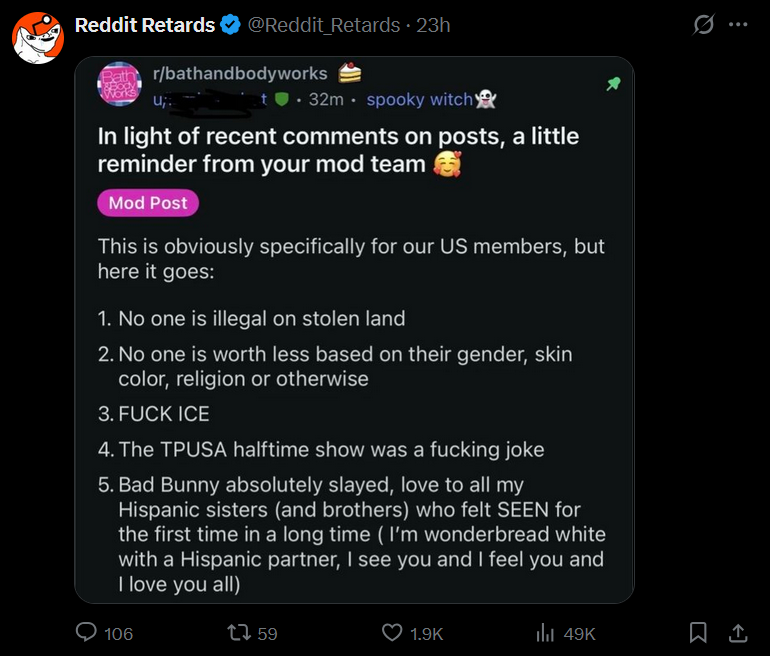770x656 pixels.
Task: Open view analytics bar chart icon
Action: point(545,632)
